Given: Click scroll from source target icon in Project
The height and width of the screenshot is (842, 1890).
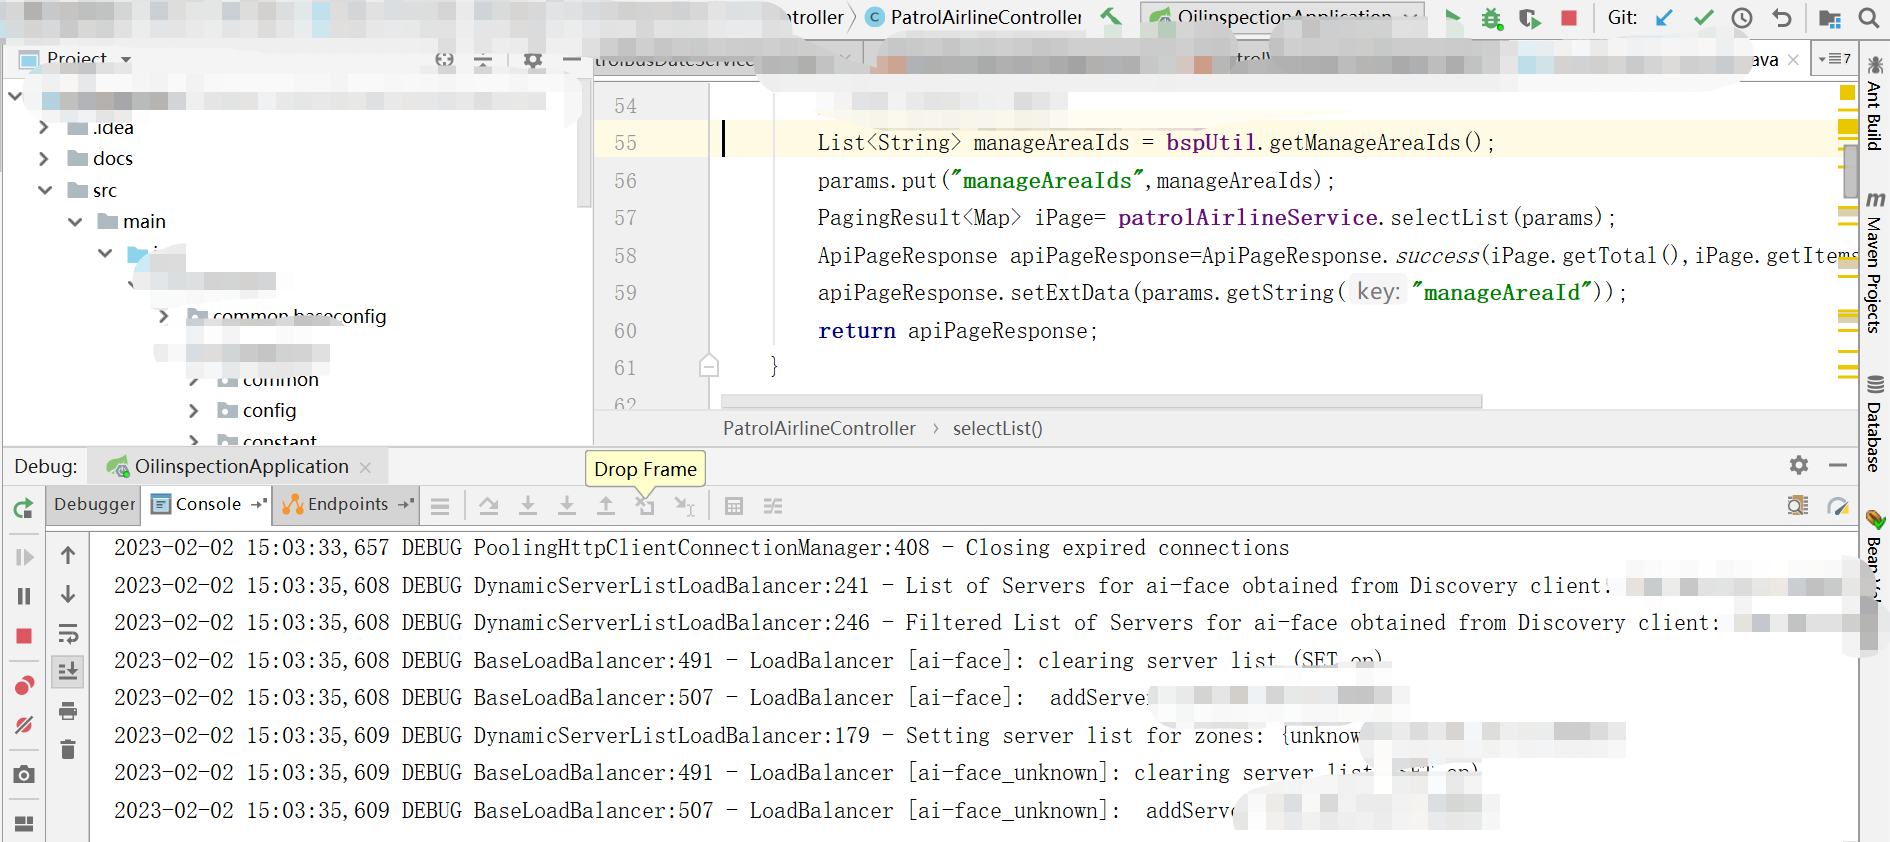Looking at the screenshot, I should tap(445, 60).
